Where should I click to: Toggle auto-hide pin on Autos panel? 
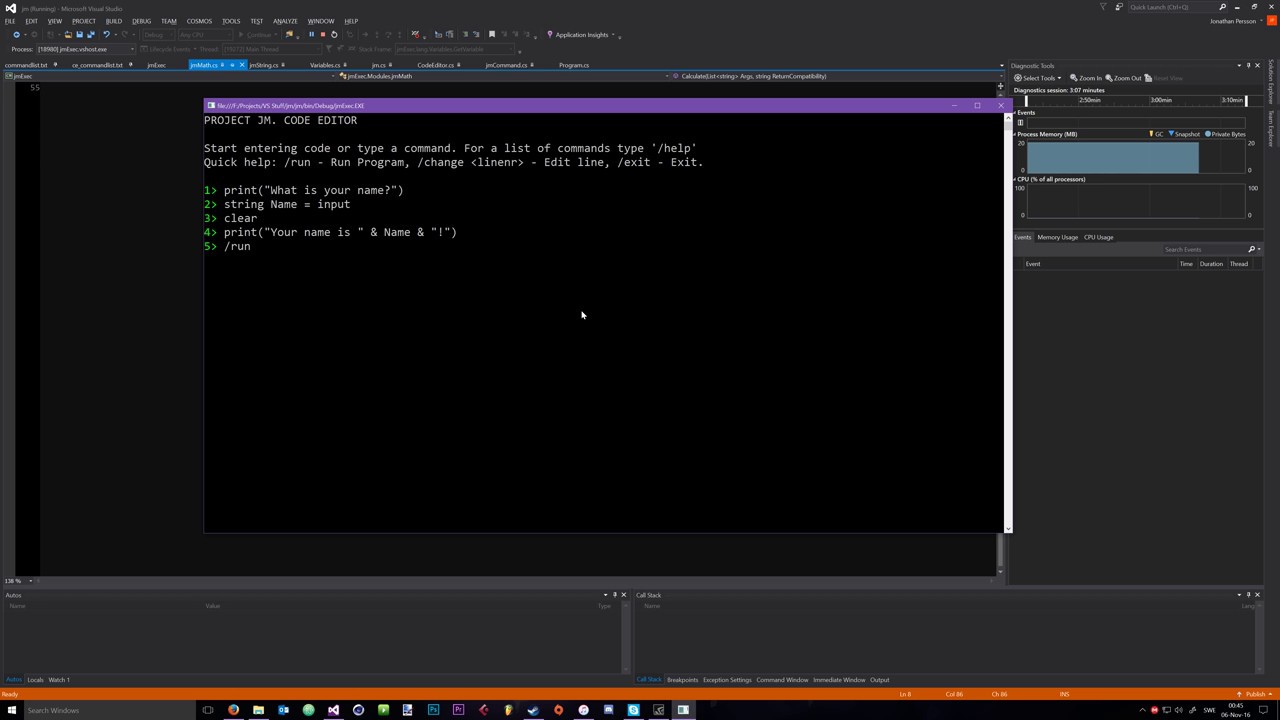(614, 595)
